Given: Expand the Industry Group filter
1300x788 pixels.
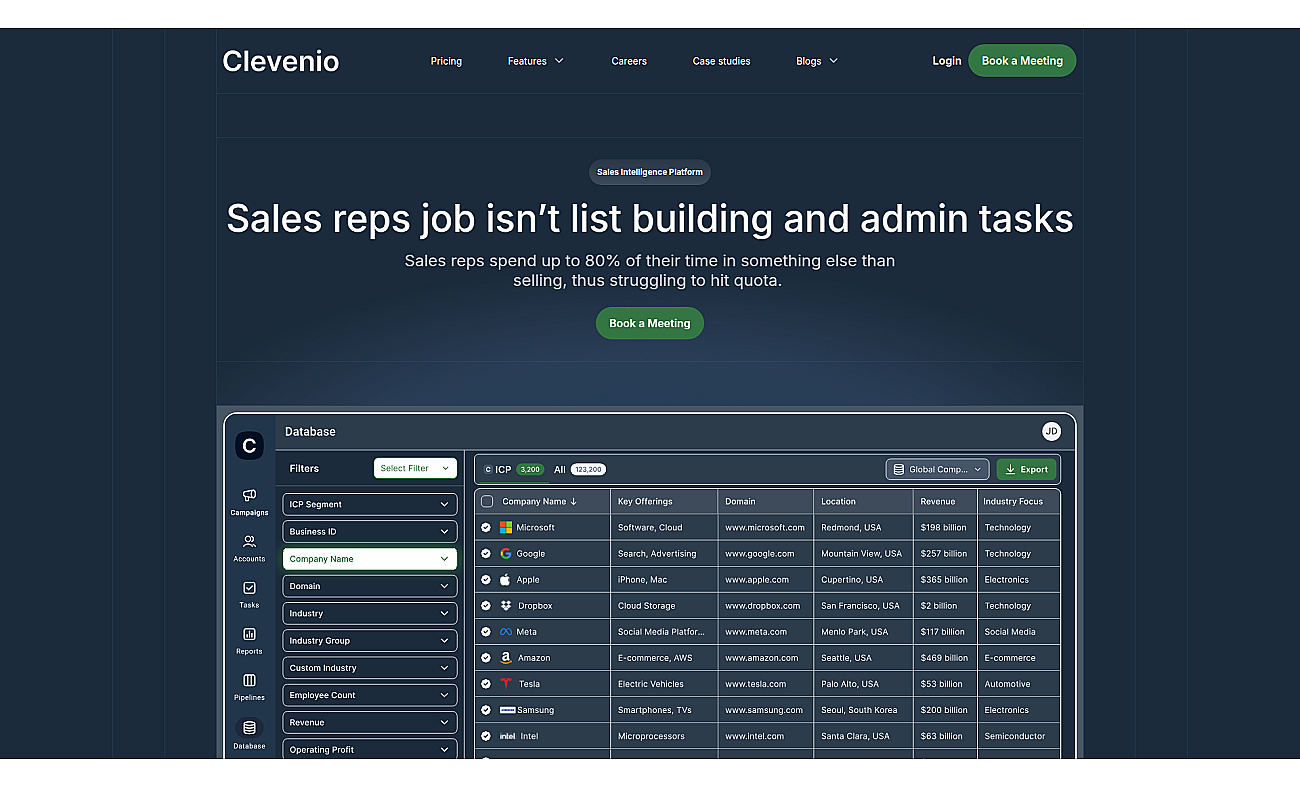Looking at the screenshot, I should [370, 640].
